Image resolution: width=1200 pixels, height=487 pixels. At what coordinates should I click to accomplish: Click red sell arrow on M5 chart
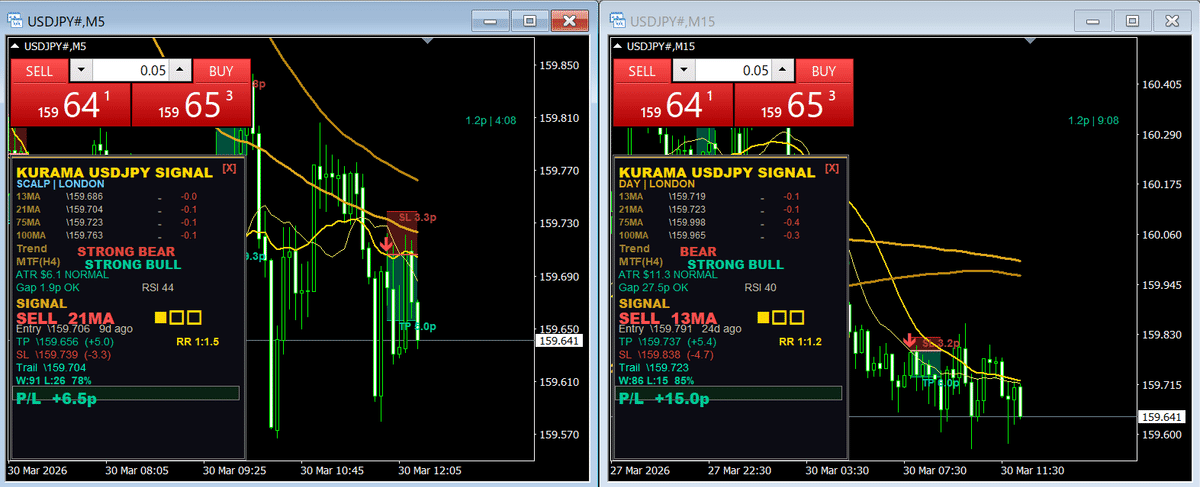[x=386, y=244]
